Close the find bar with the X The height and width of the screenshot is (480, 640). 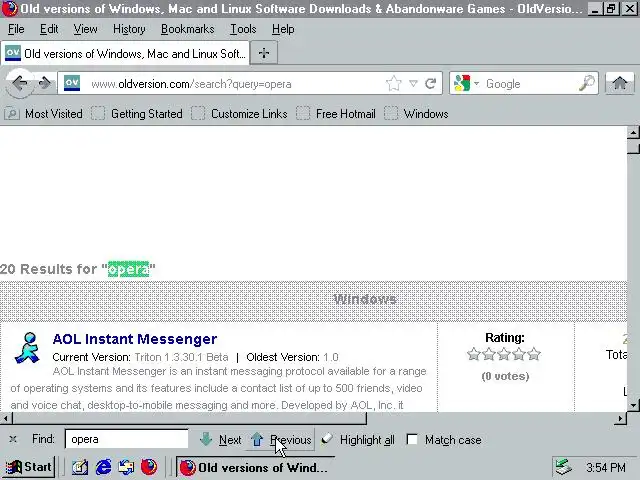pyautogui.click(x=13, y=439)
